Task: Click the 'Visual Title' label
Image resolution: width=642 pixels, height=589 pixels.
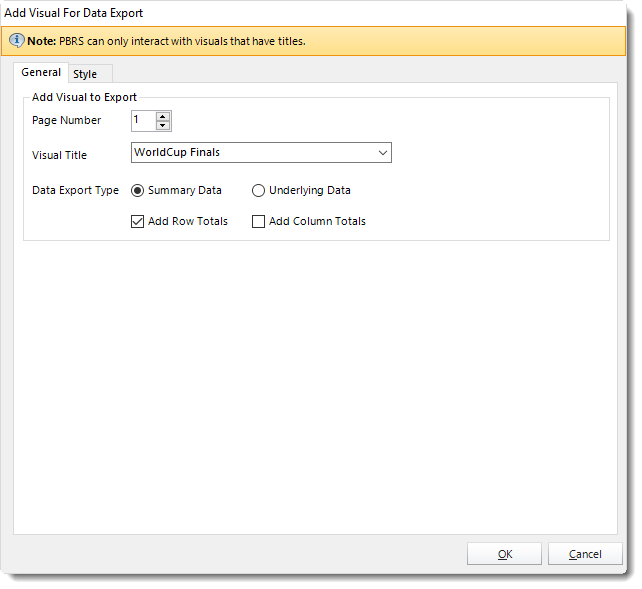Action: click(x=59, y=155)
